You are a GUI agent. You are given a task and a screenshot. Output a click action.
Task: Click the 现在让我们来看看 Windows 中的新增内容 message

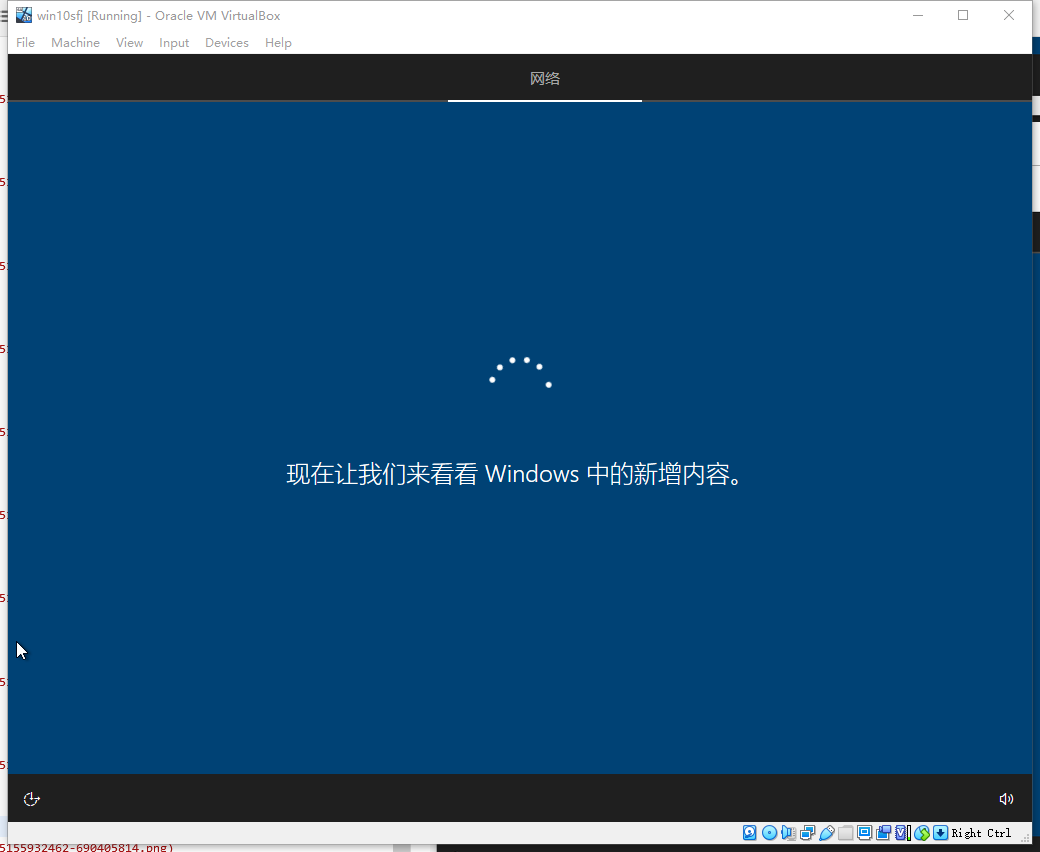[515, 474]
